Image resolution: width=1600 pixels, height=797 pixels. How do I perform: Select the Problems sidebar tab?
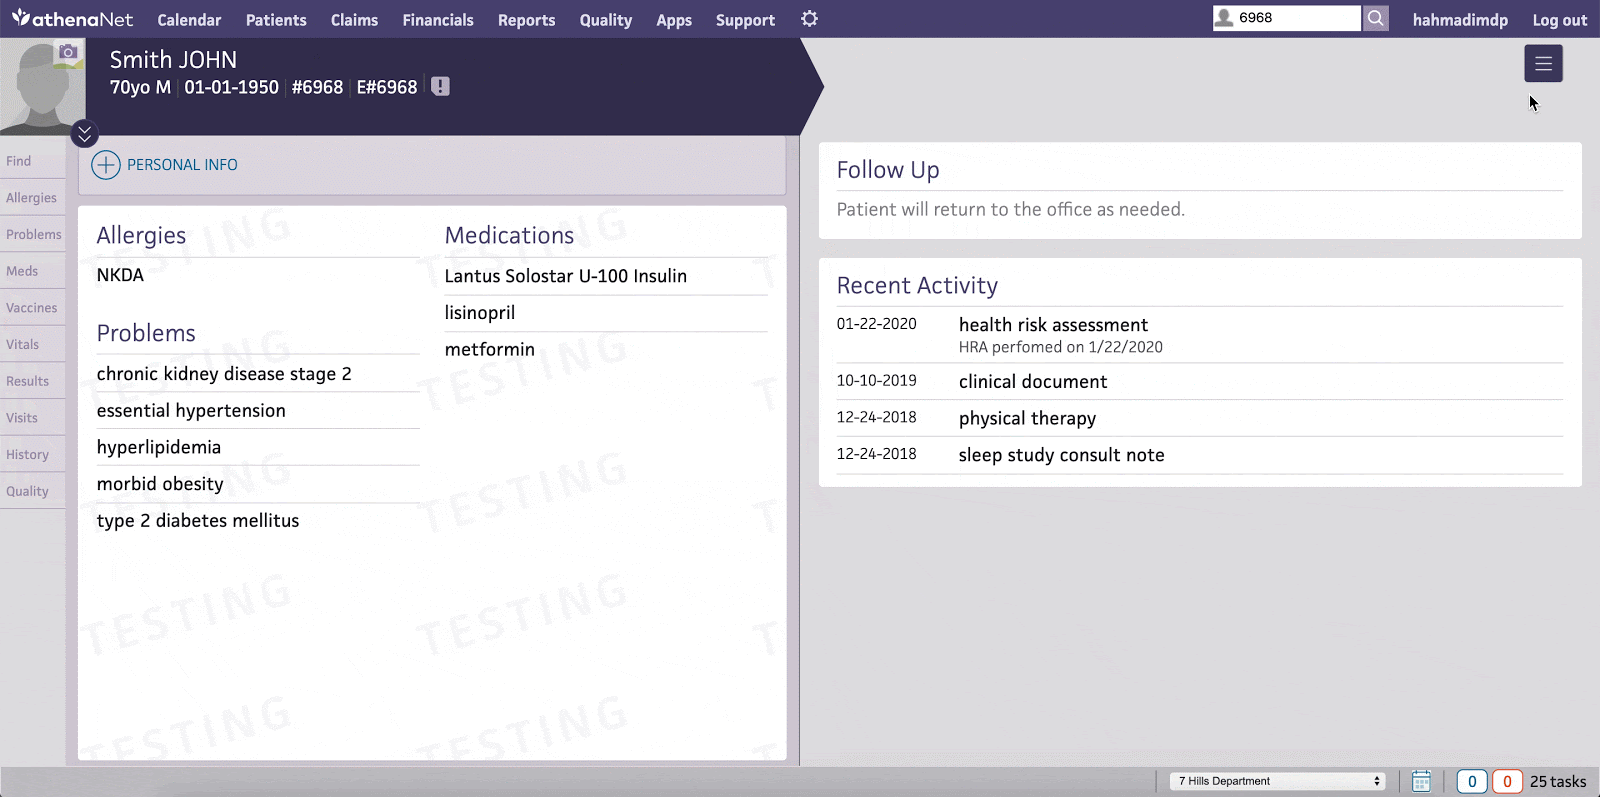(33, 234)
